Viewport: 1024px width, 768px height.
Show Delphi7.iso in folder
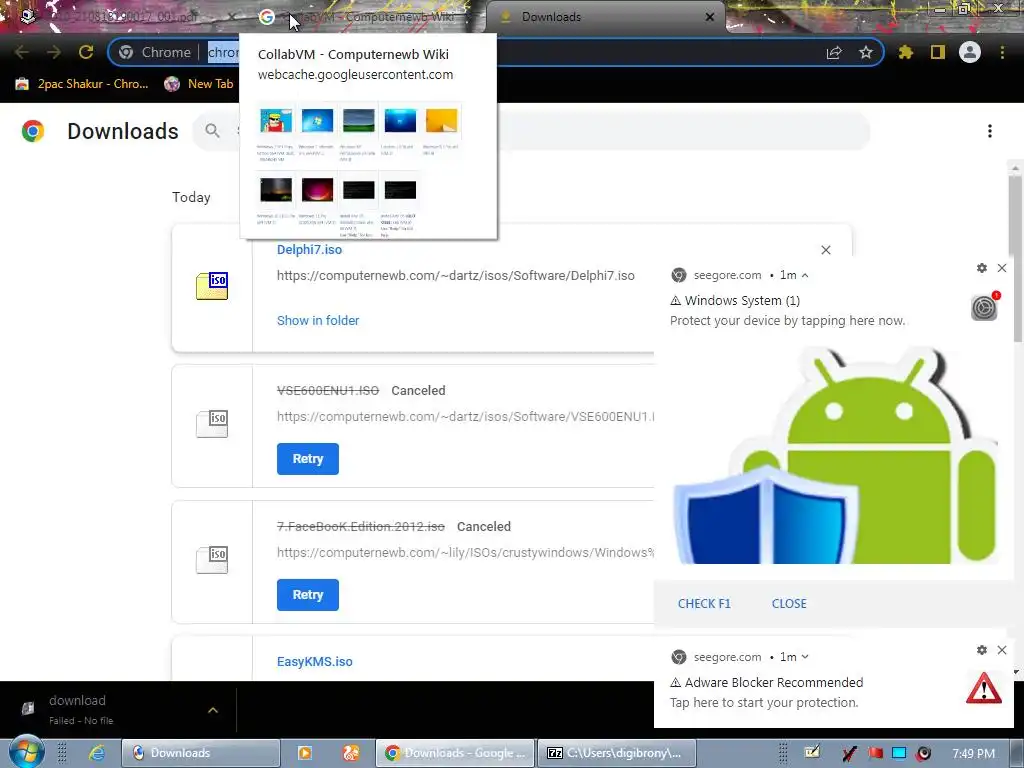pyautogui.click(x=318, y=321)
